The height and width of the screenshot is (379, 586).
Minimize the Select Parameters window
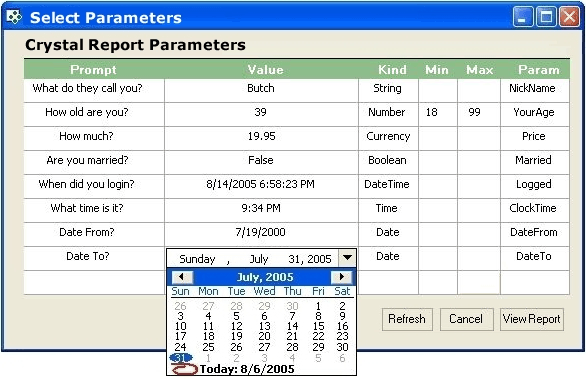[x=523, y=17]
